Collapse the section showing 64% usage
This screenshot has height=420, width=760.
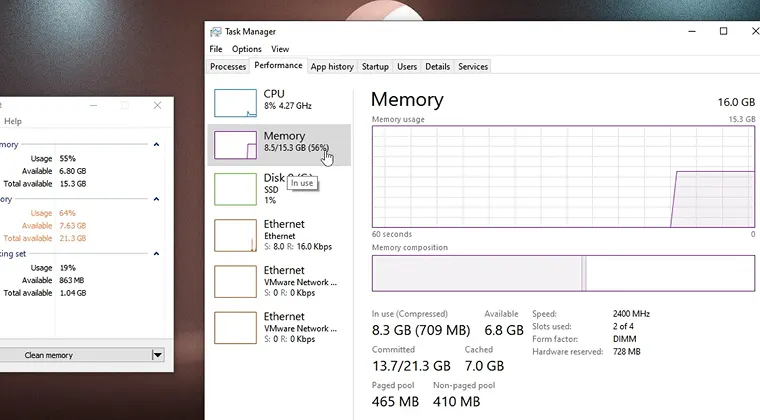156,200
